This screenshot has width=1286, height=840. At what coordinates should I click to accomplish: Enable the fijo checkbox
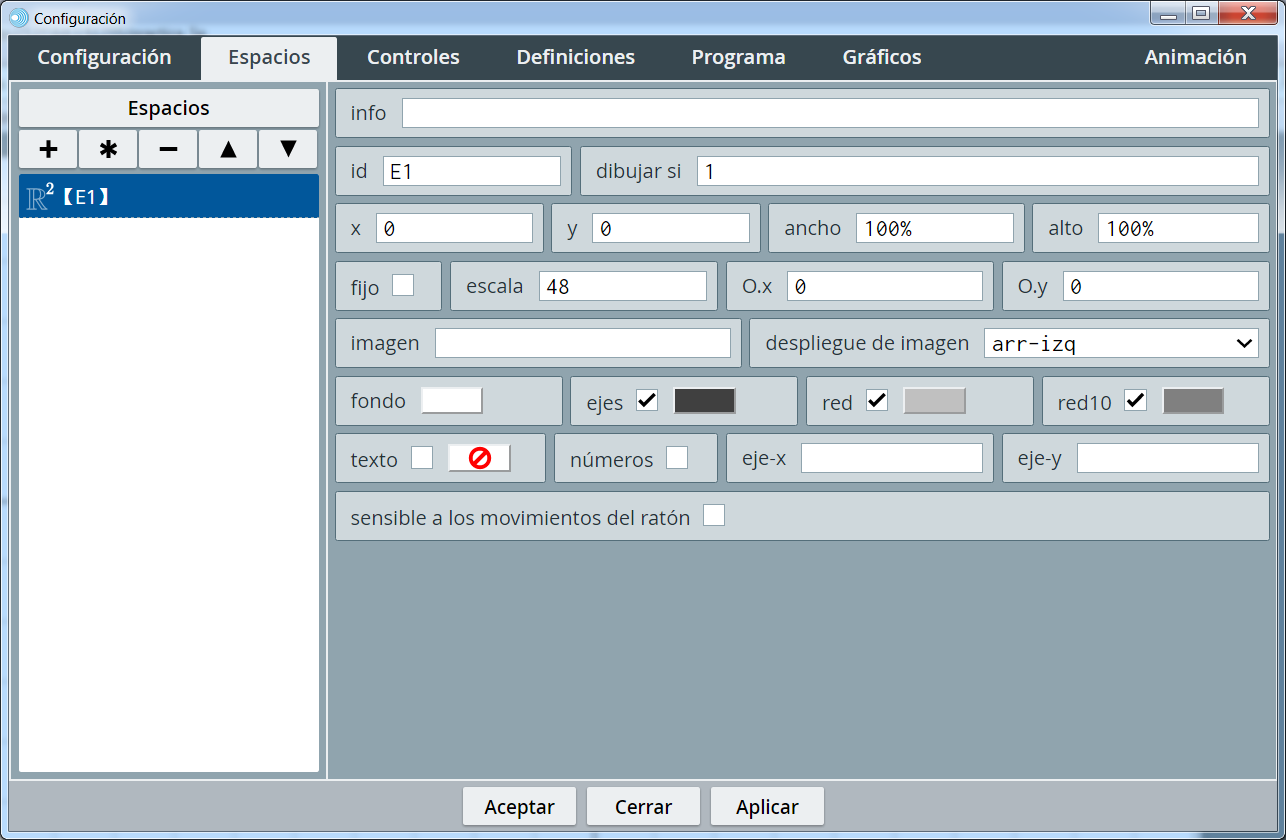[403, 286]
